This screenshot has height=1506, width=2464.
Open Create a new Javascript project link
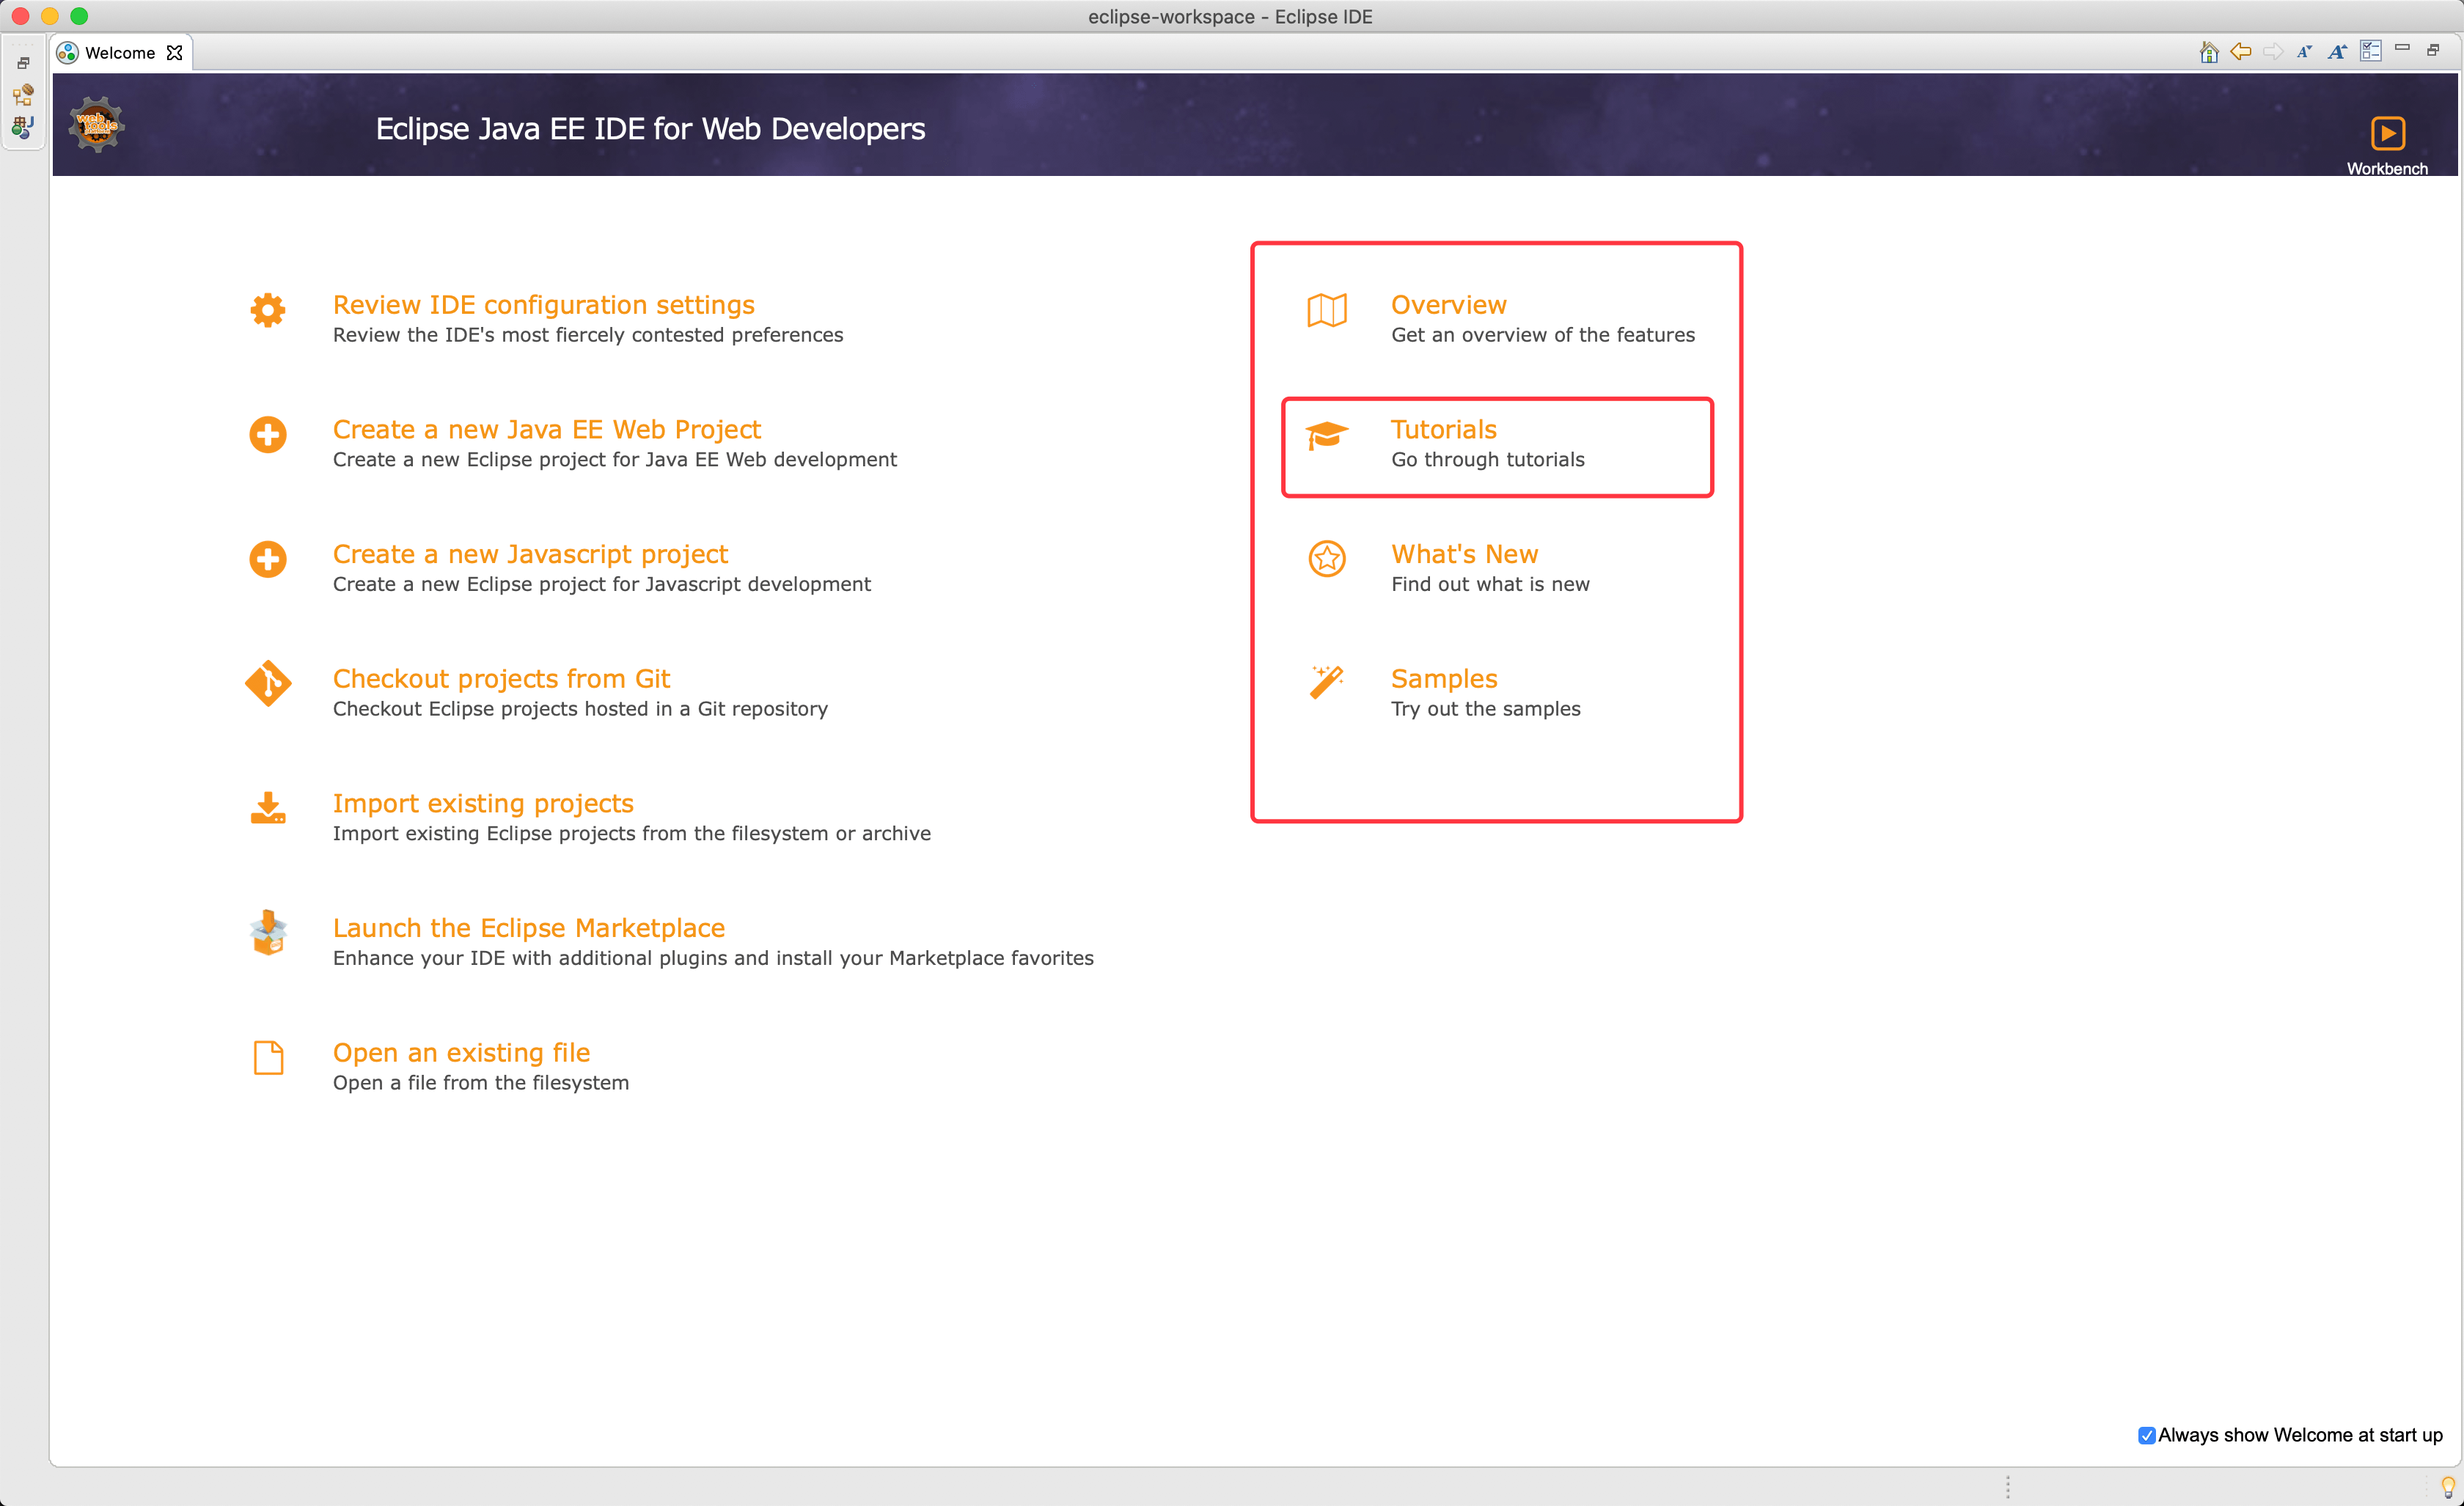coord(530,554)
